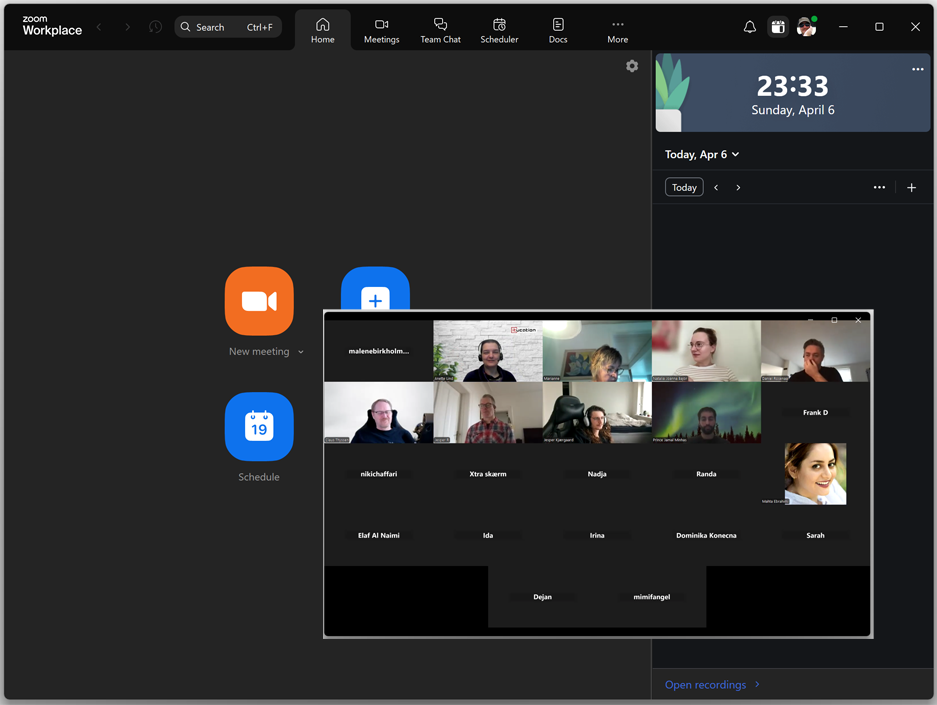Expand the New meeting dropdown arrow
The width and height of the screenshot is (937, 705).
click(301, 352)
